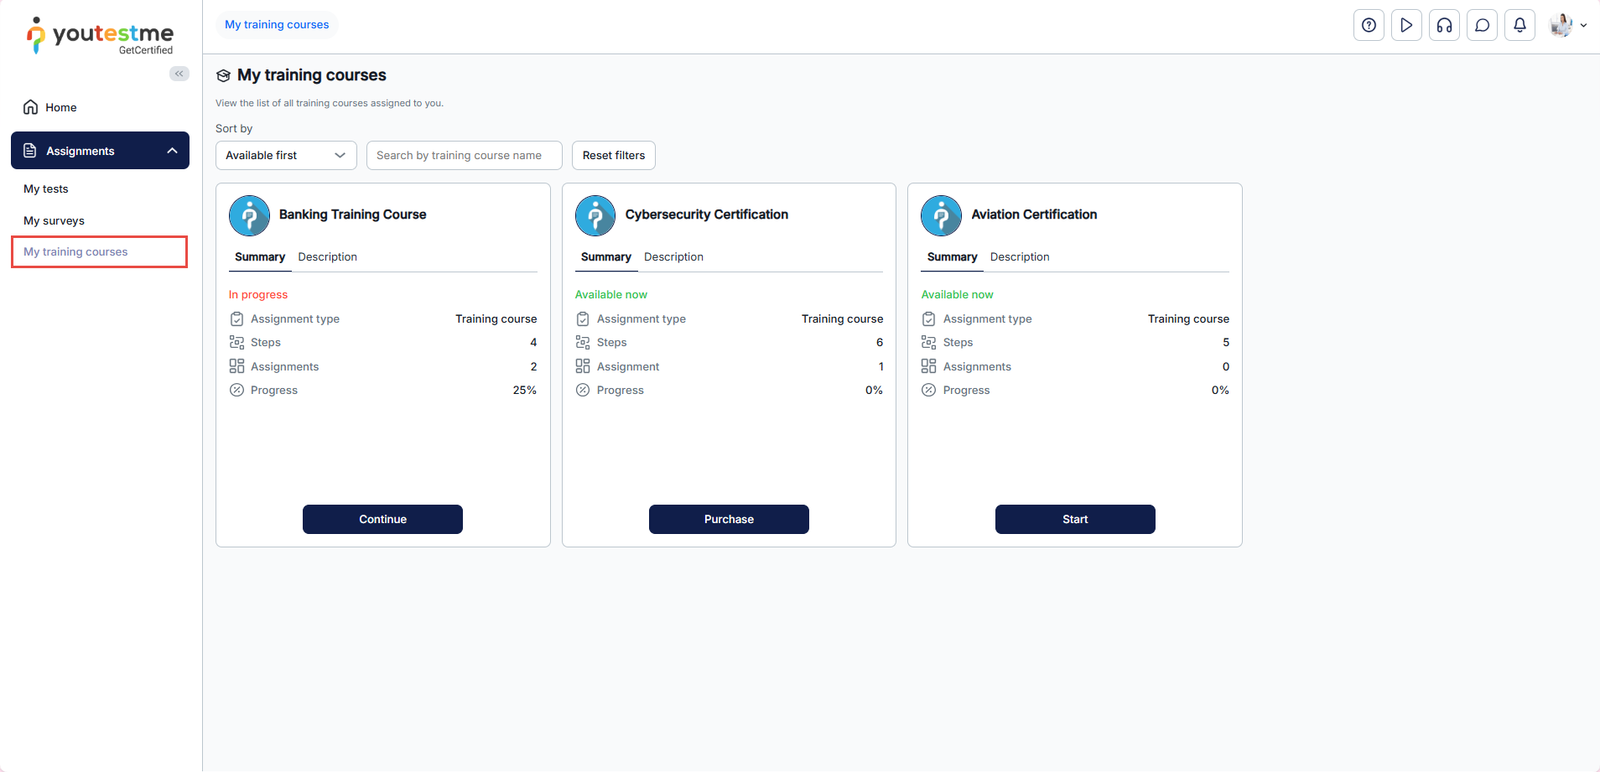Focus the training course name search field
This screenshot has width=1600, height=772.
(464, 156)
